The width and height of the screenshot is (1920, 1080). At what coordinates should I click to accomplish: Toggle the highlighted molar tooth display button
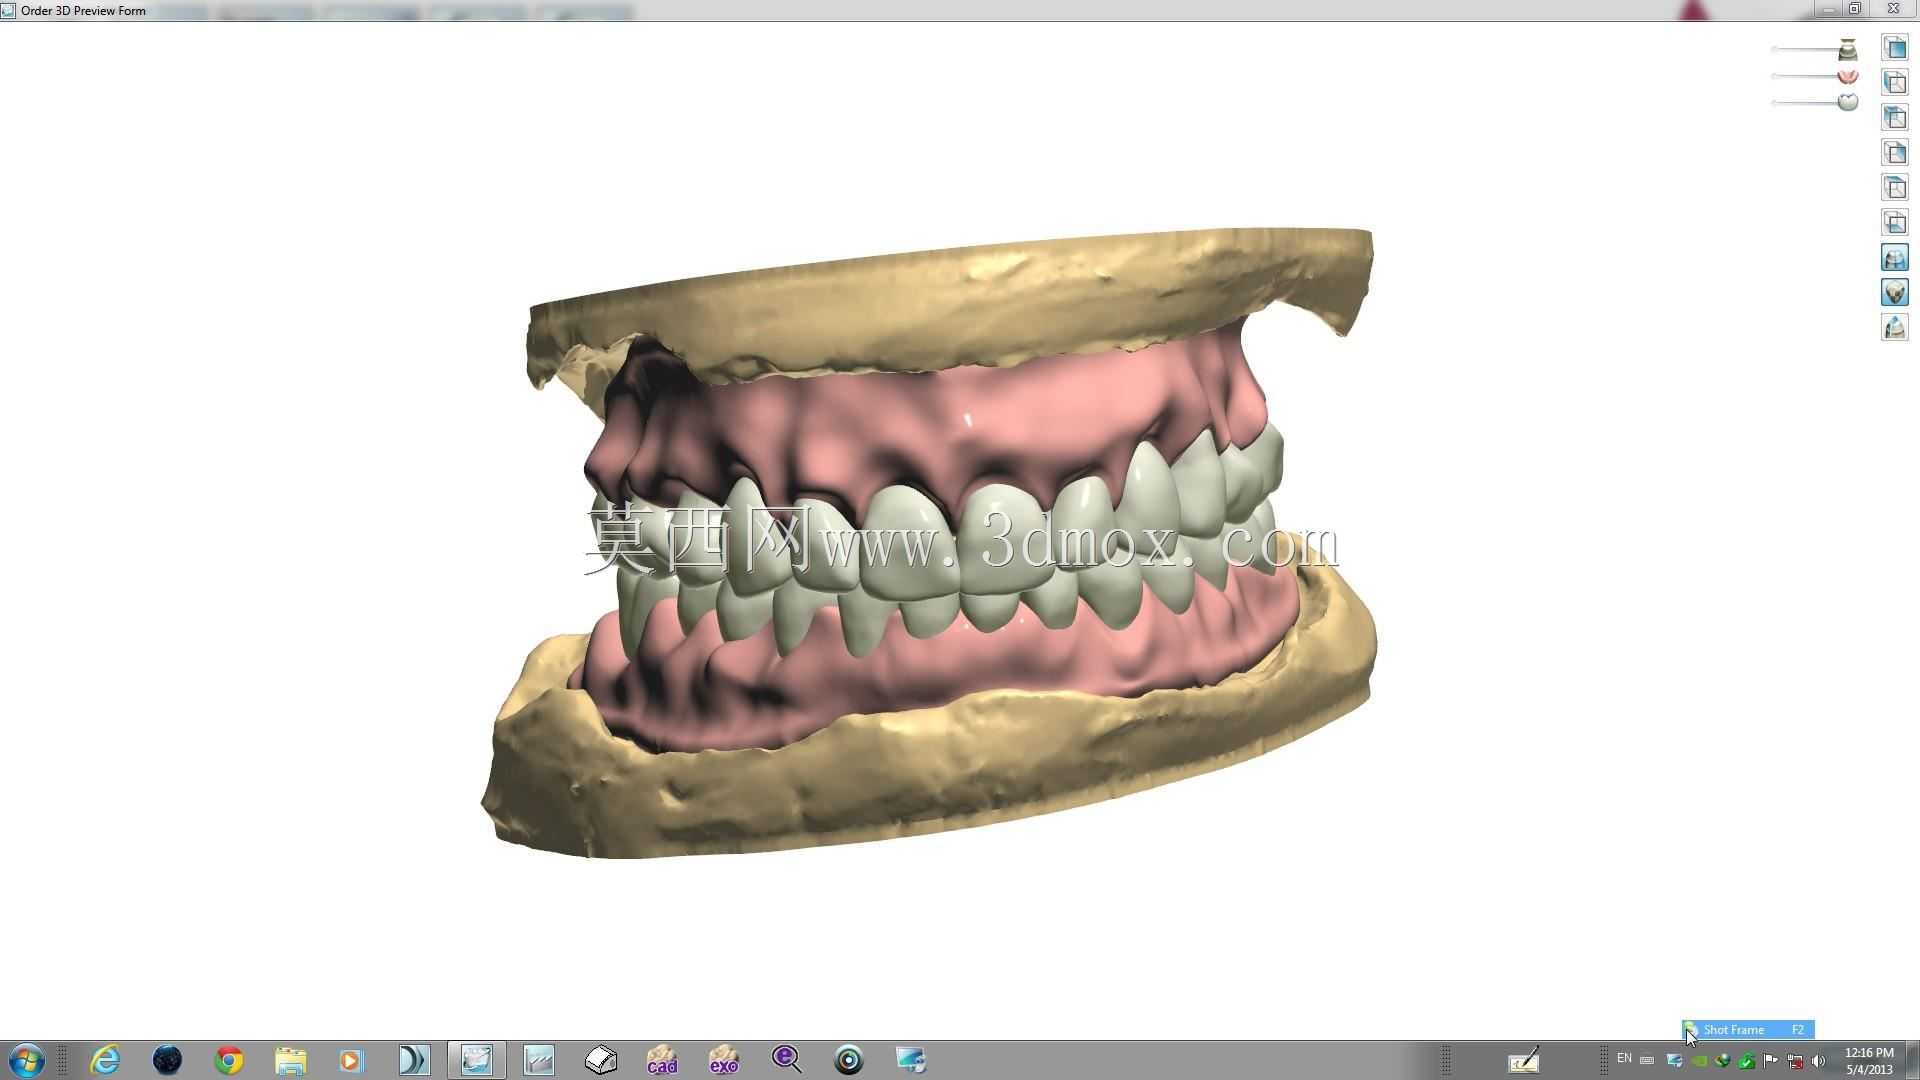point(1895,257)
